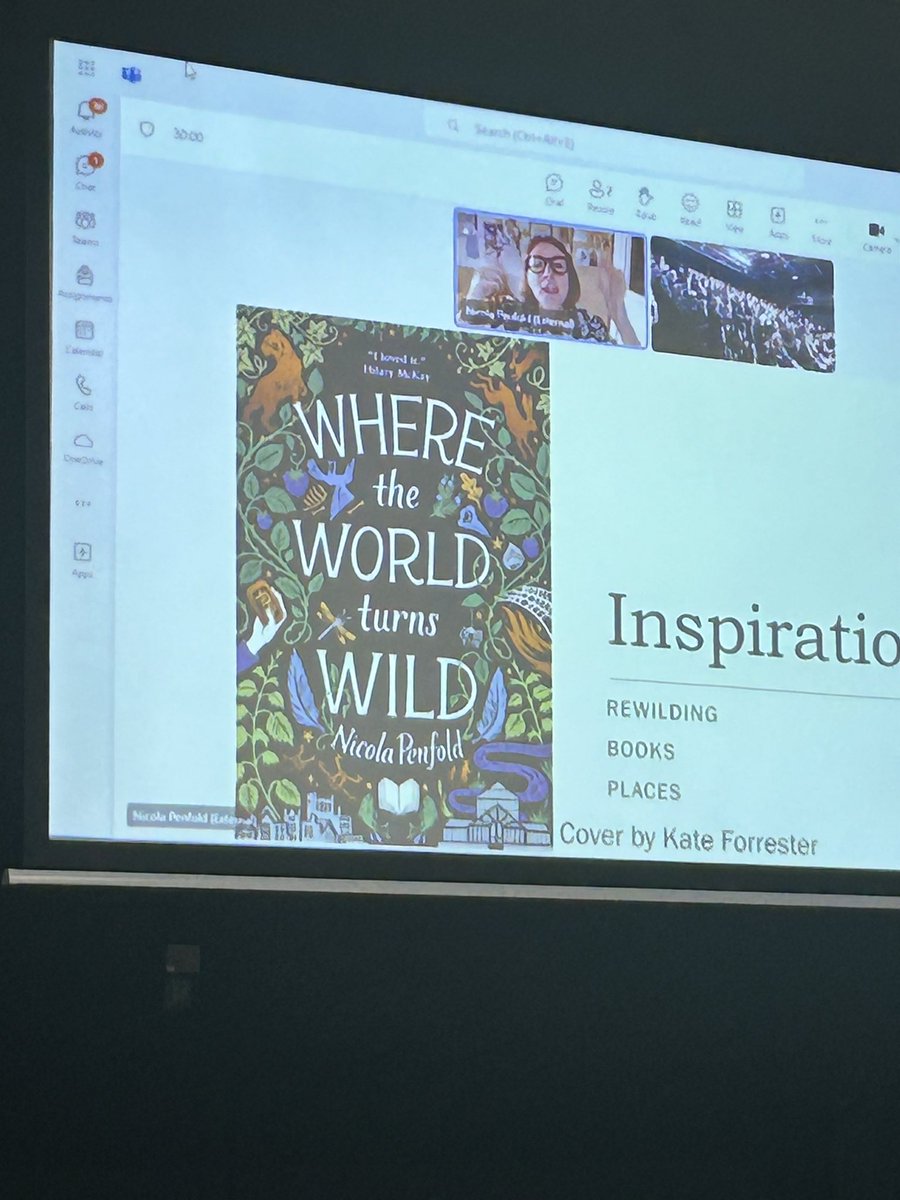
Task: Click the meeting shield security icon
Action: coord(147,130)
